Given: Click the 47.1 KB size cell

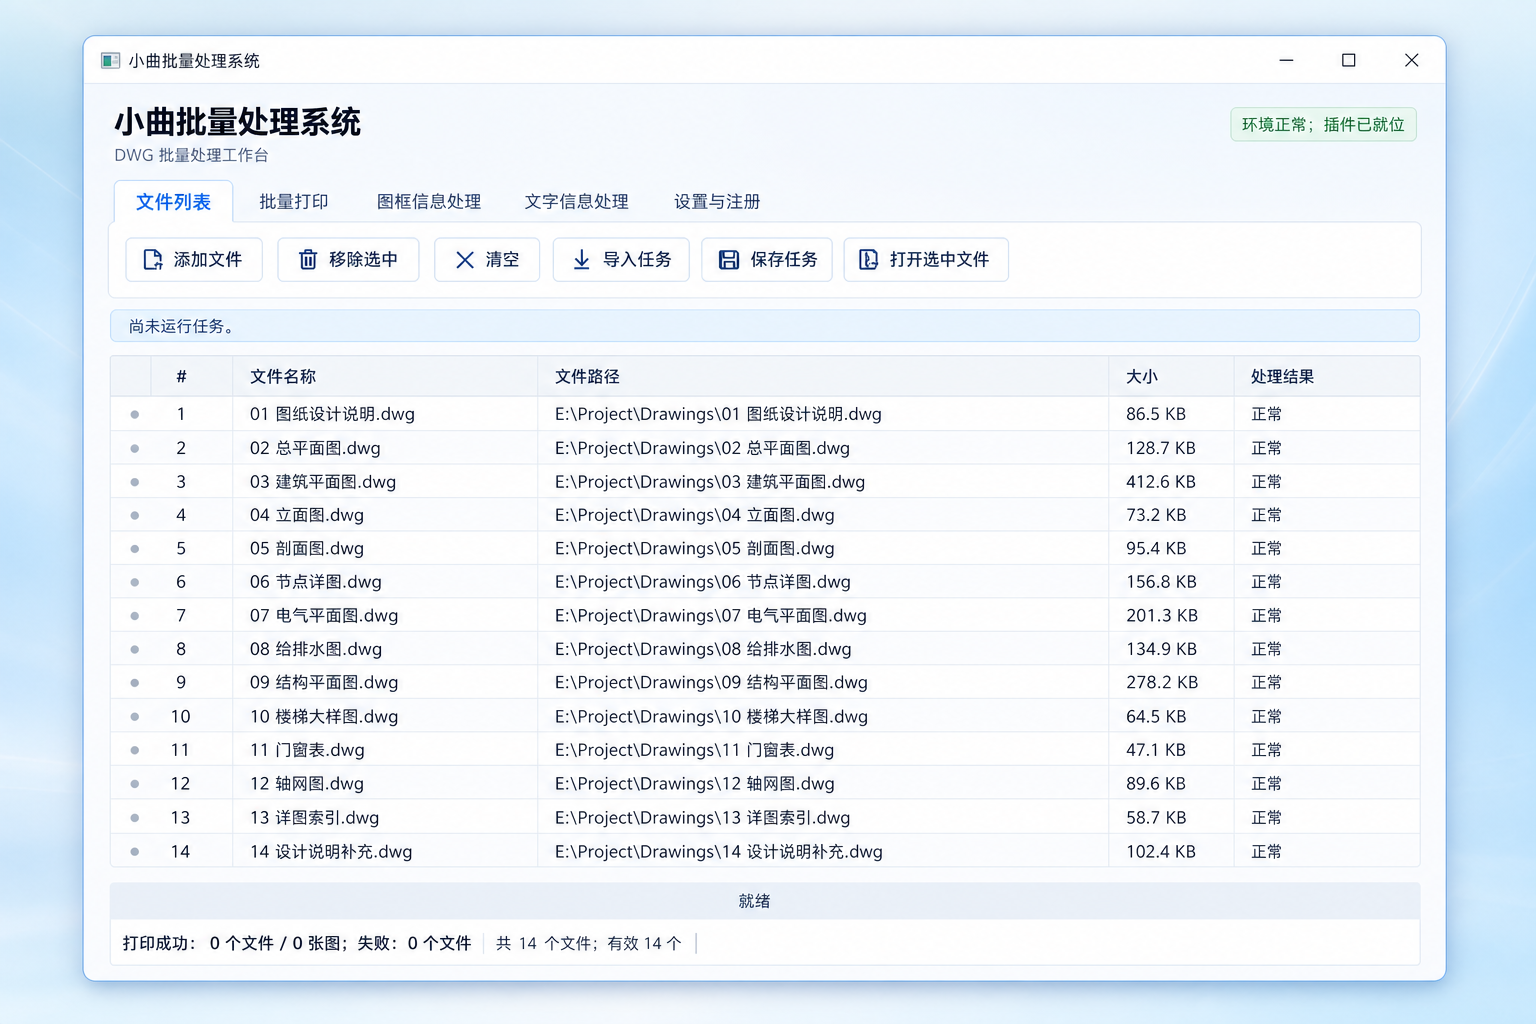Looking at the screenshot, I should (x=1156, y=750).
